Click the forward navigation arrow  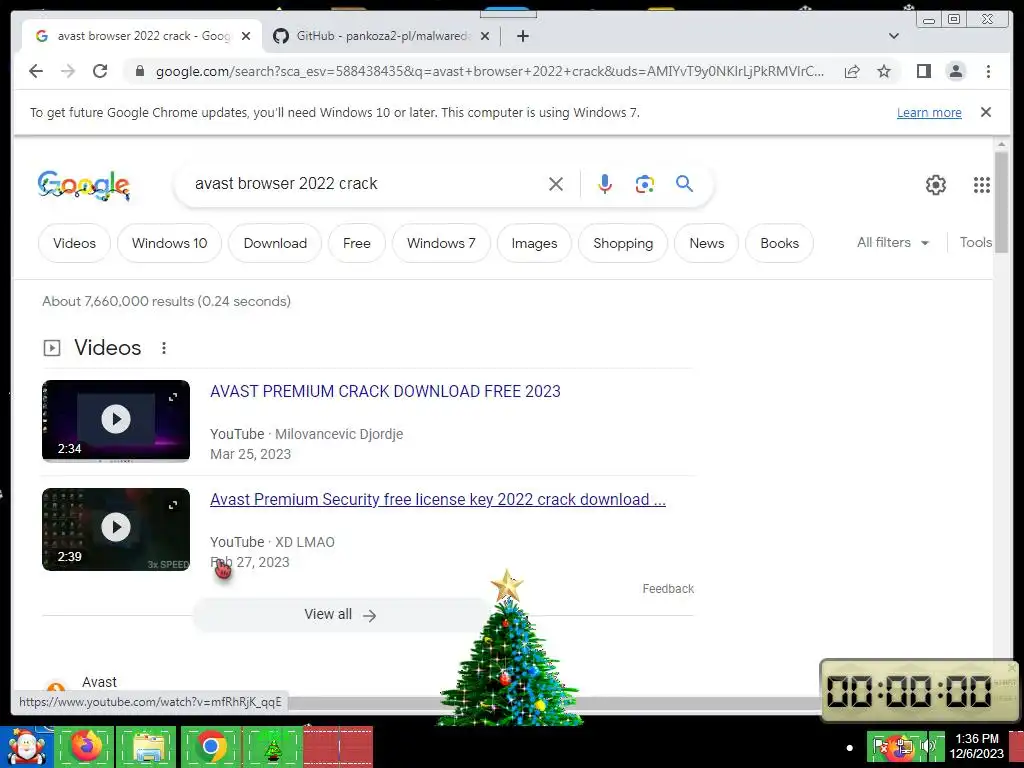pos(68,71)
